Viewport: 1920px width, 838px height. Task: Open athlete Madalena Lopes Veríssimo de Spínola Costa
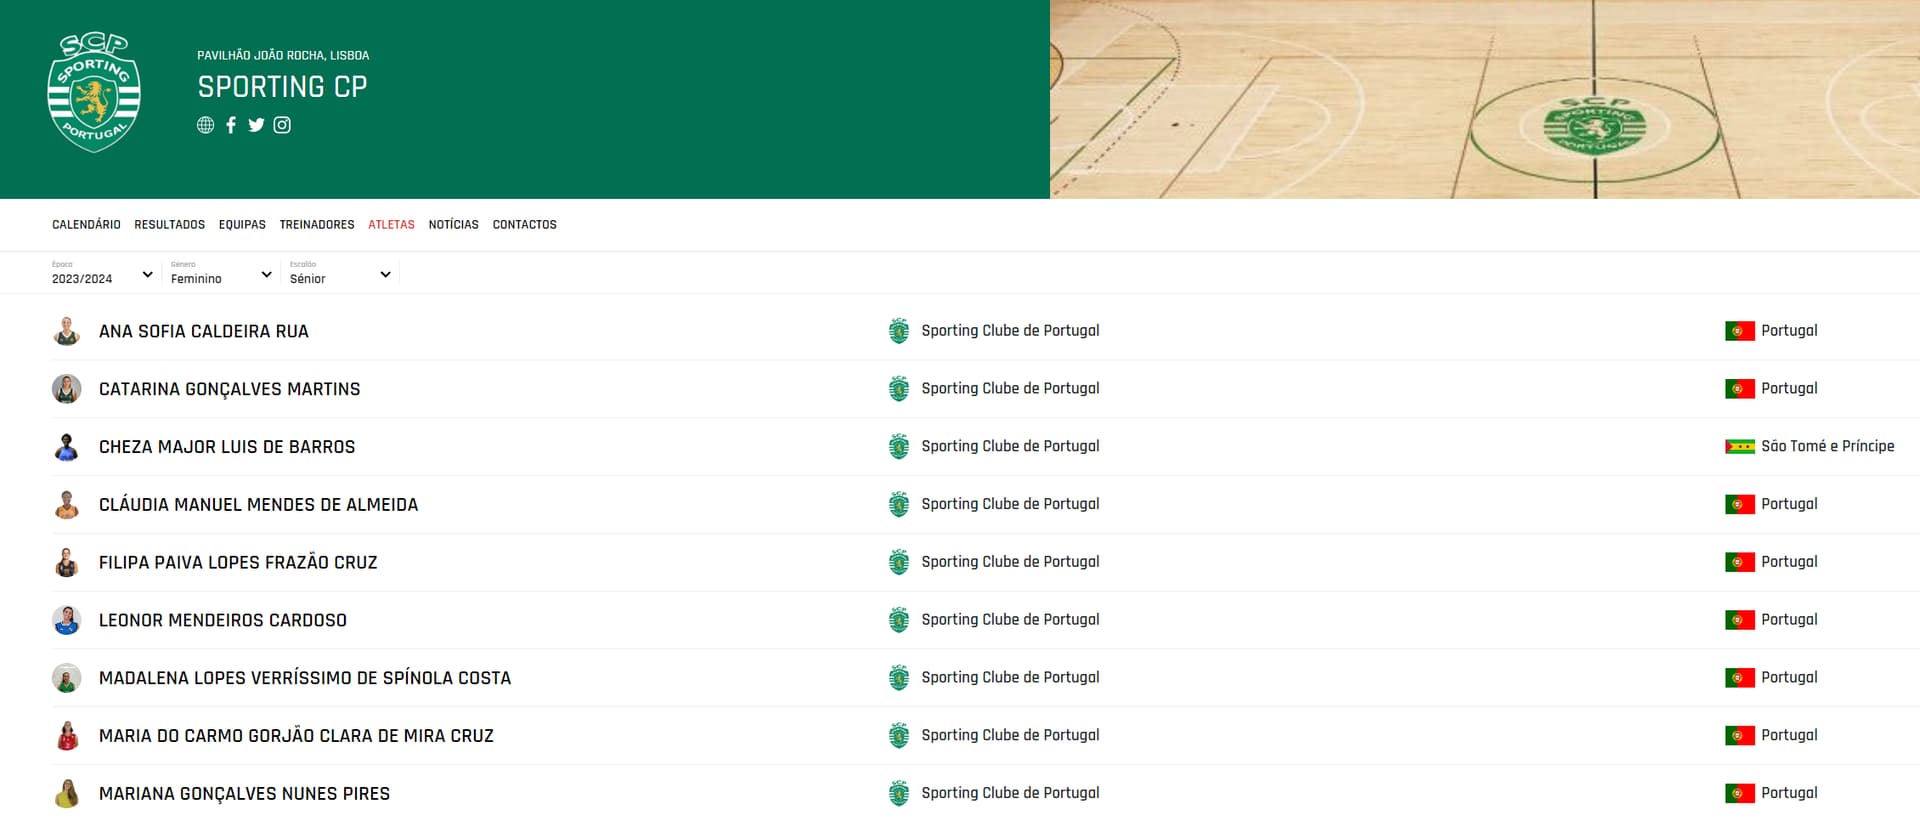305,678
